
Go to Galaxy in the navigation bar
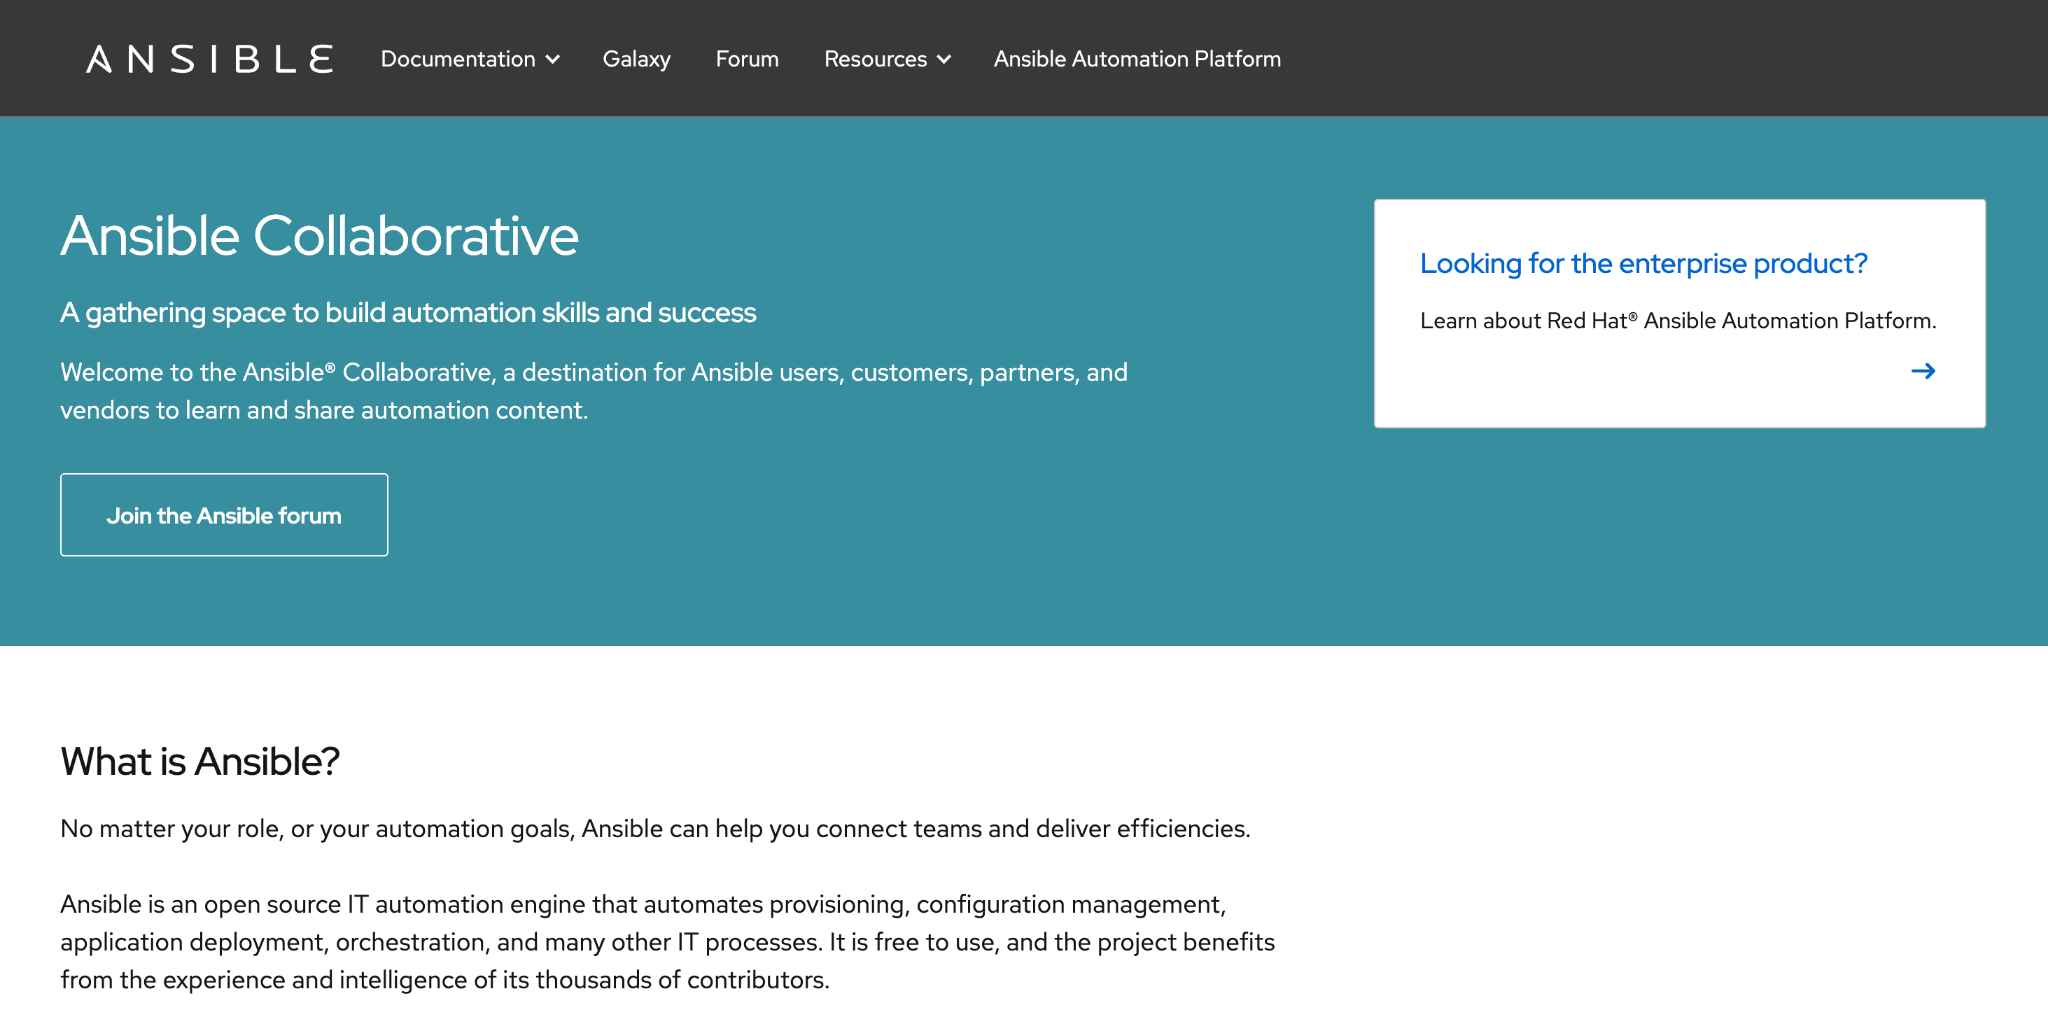636,59
